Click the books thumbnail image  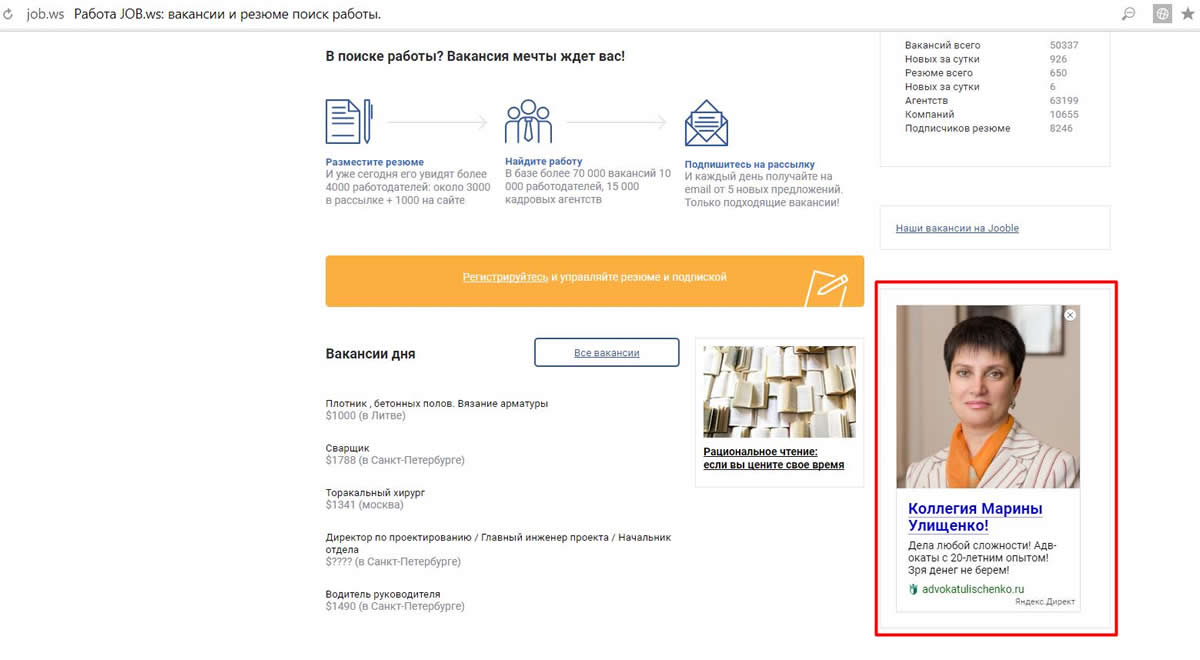tap(779, 391)
